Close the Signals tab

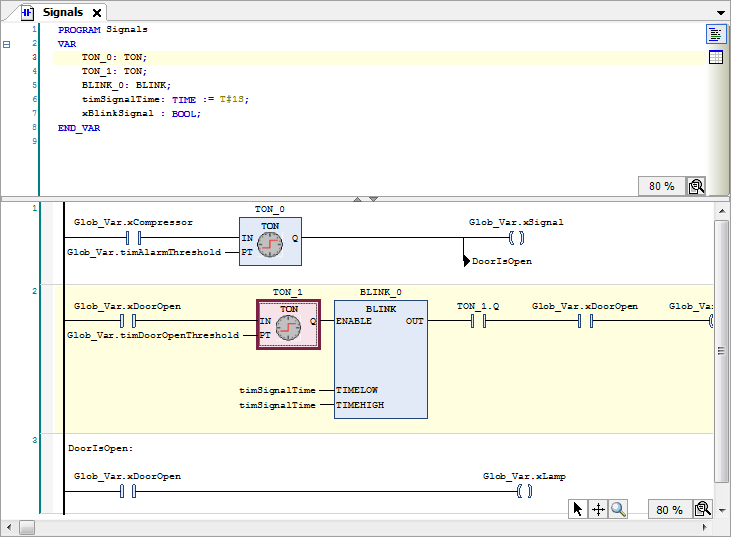[97, 13]
